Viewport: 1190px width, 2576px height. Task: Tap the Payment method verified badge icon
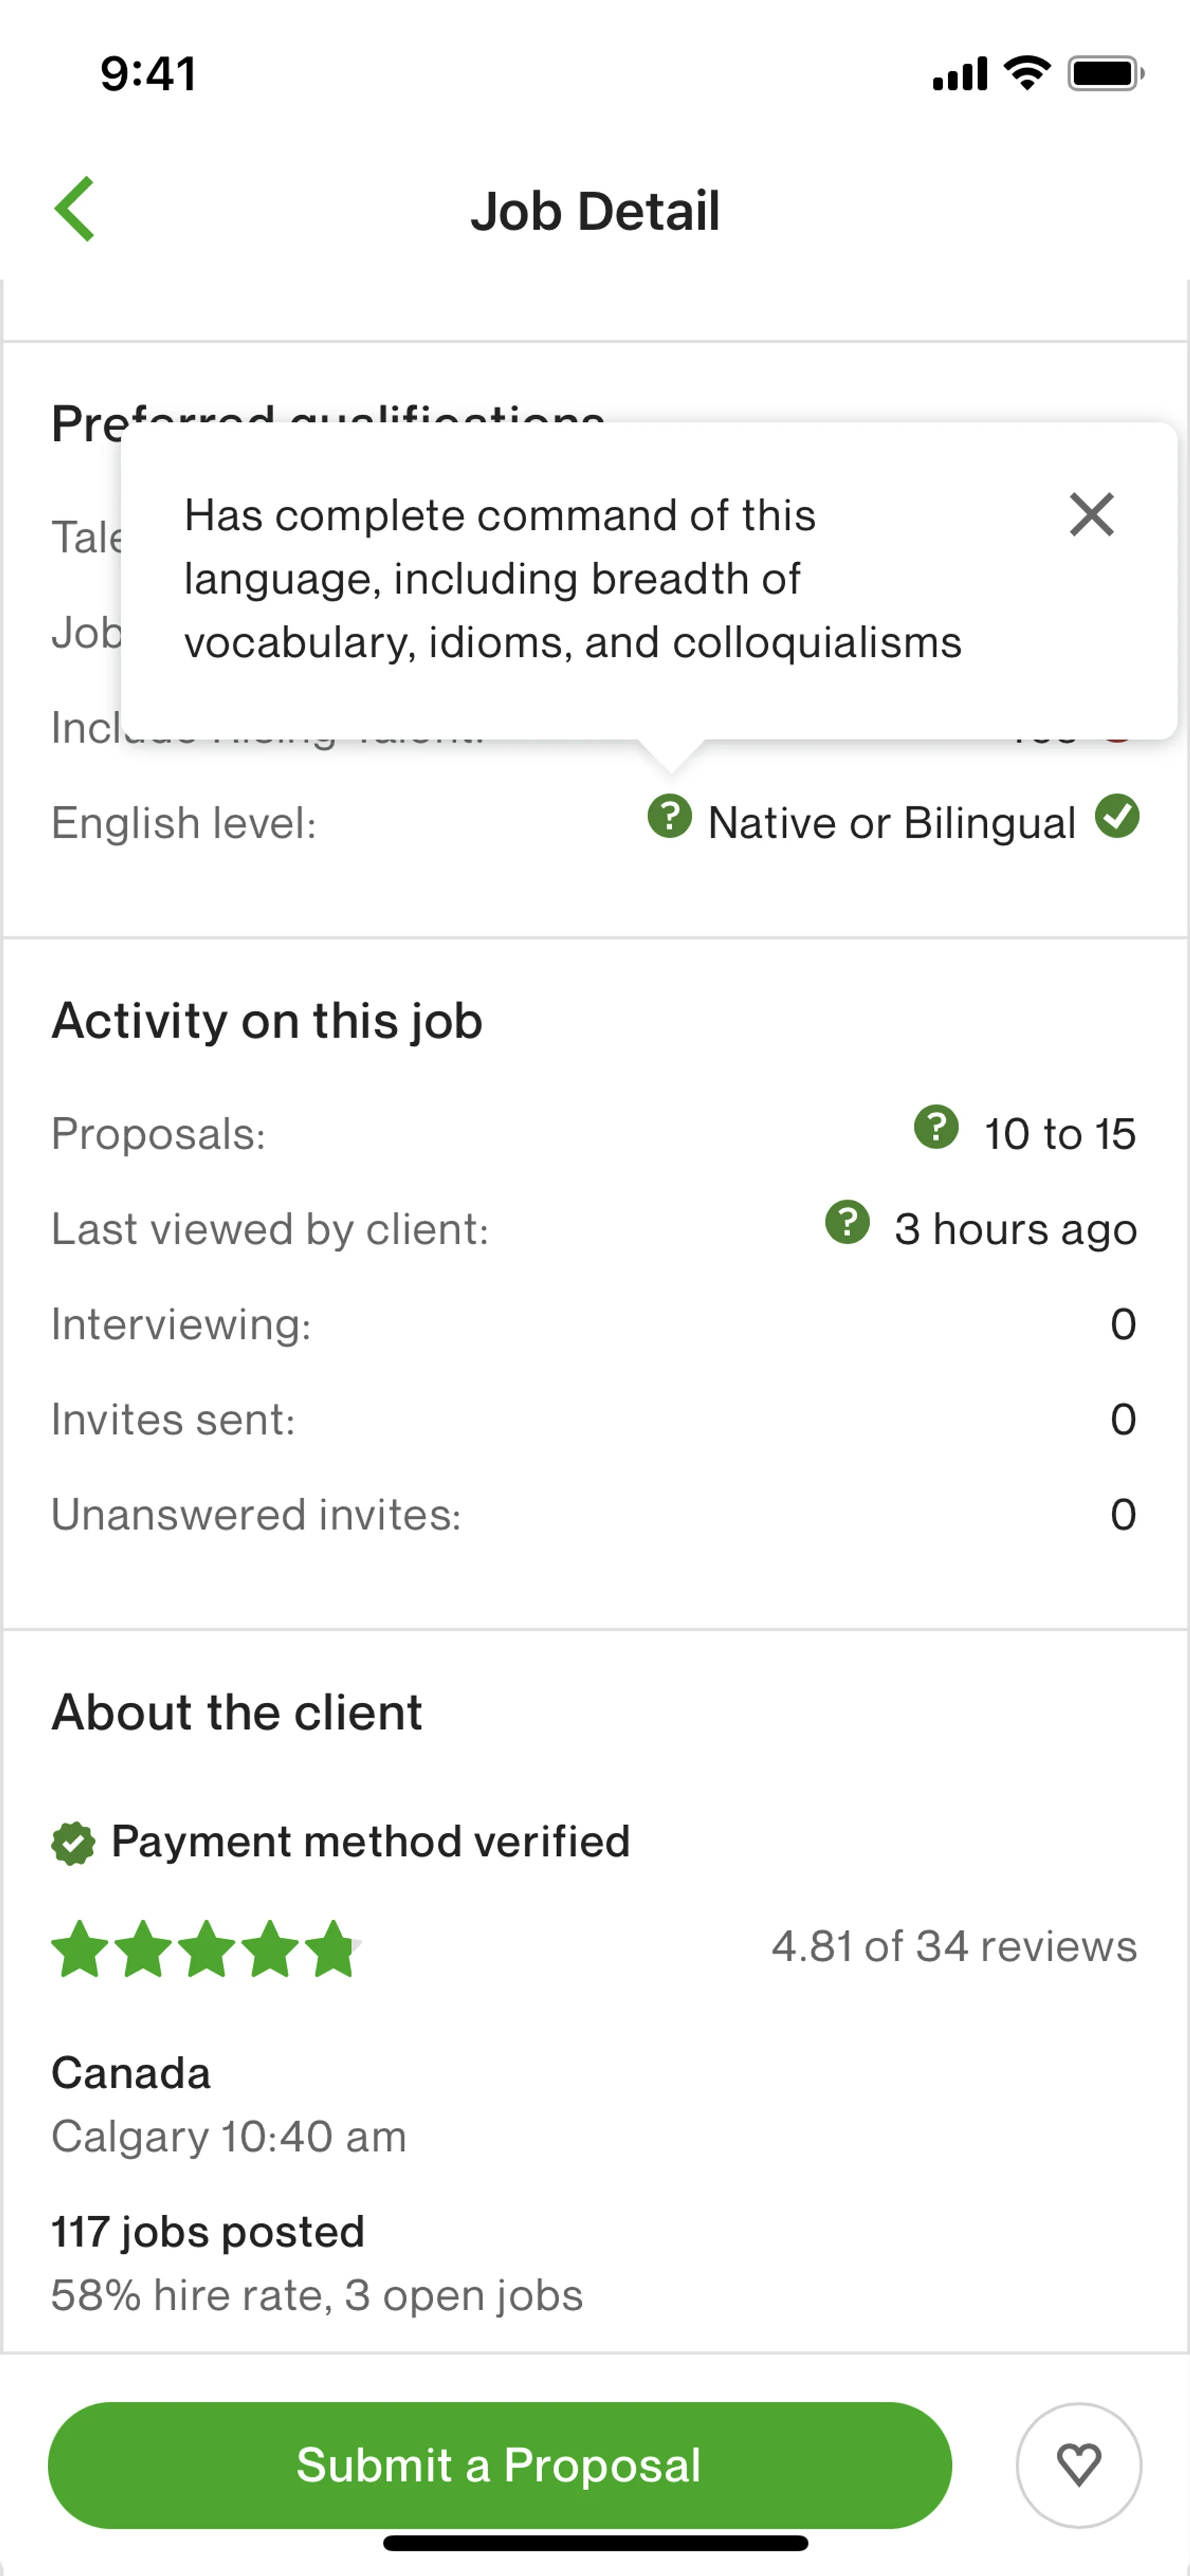tap(73, 1843)
